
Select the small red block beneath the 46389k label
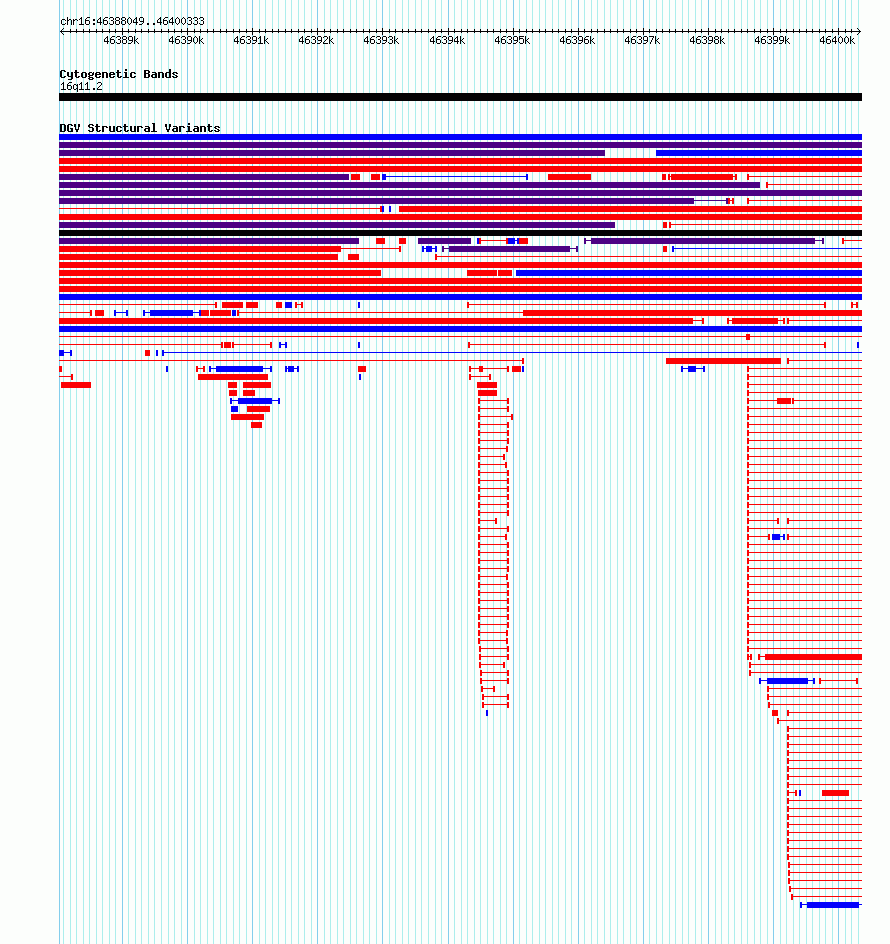pos(99,313)
